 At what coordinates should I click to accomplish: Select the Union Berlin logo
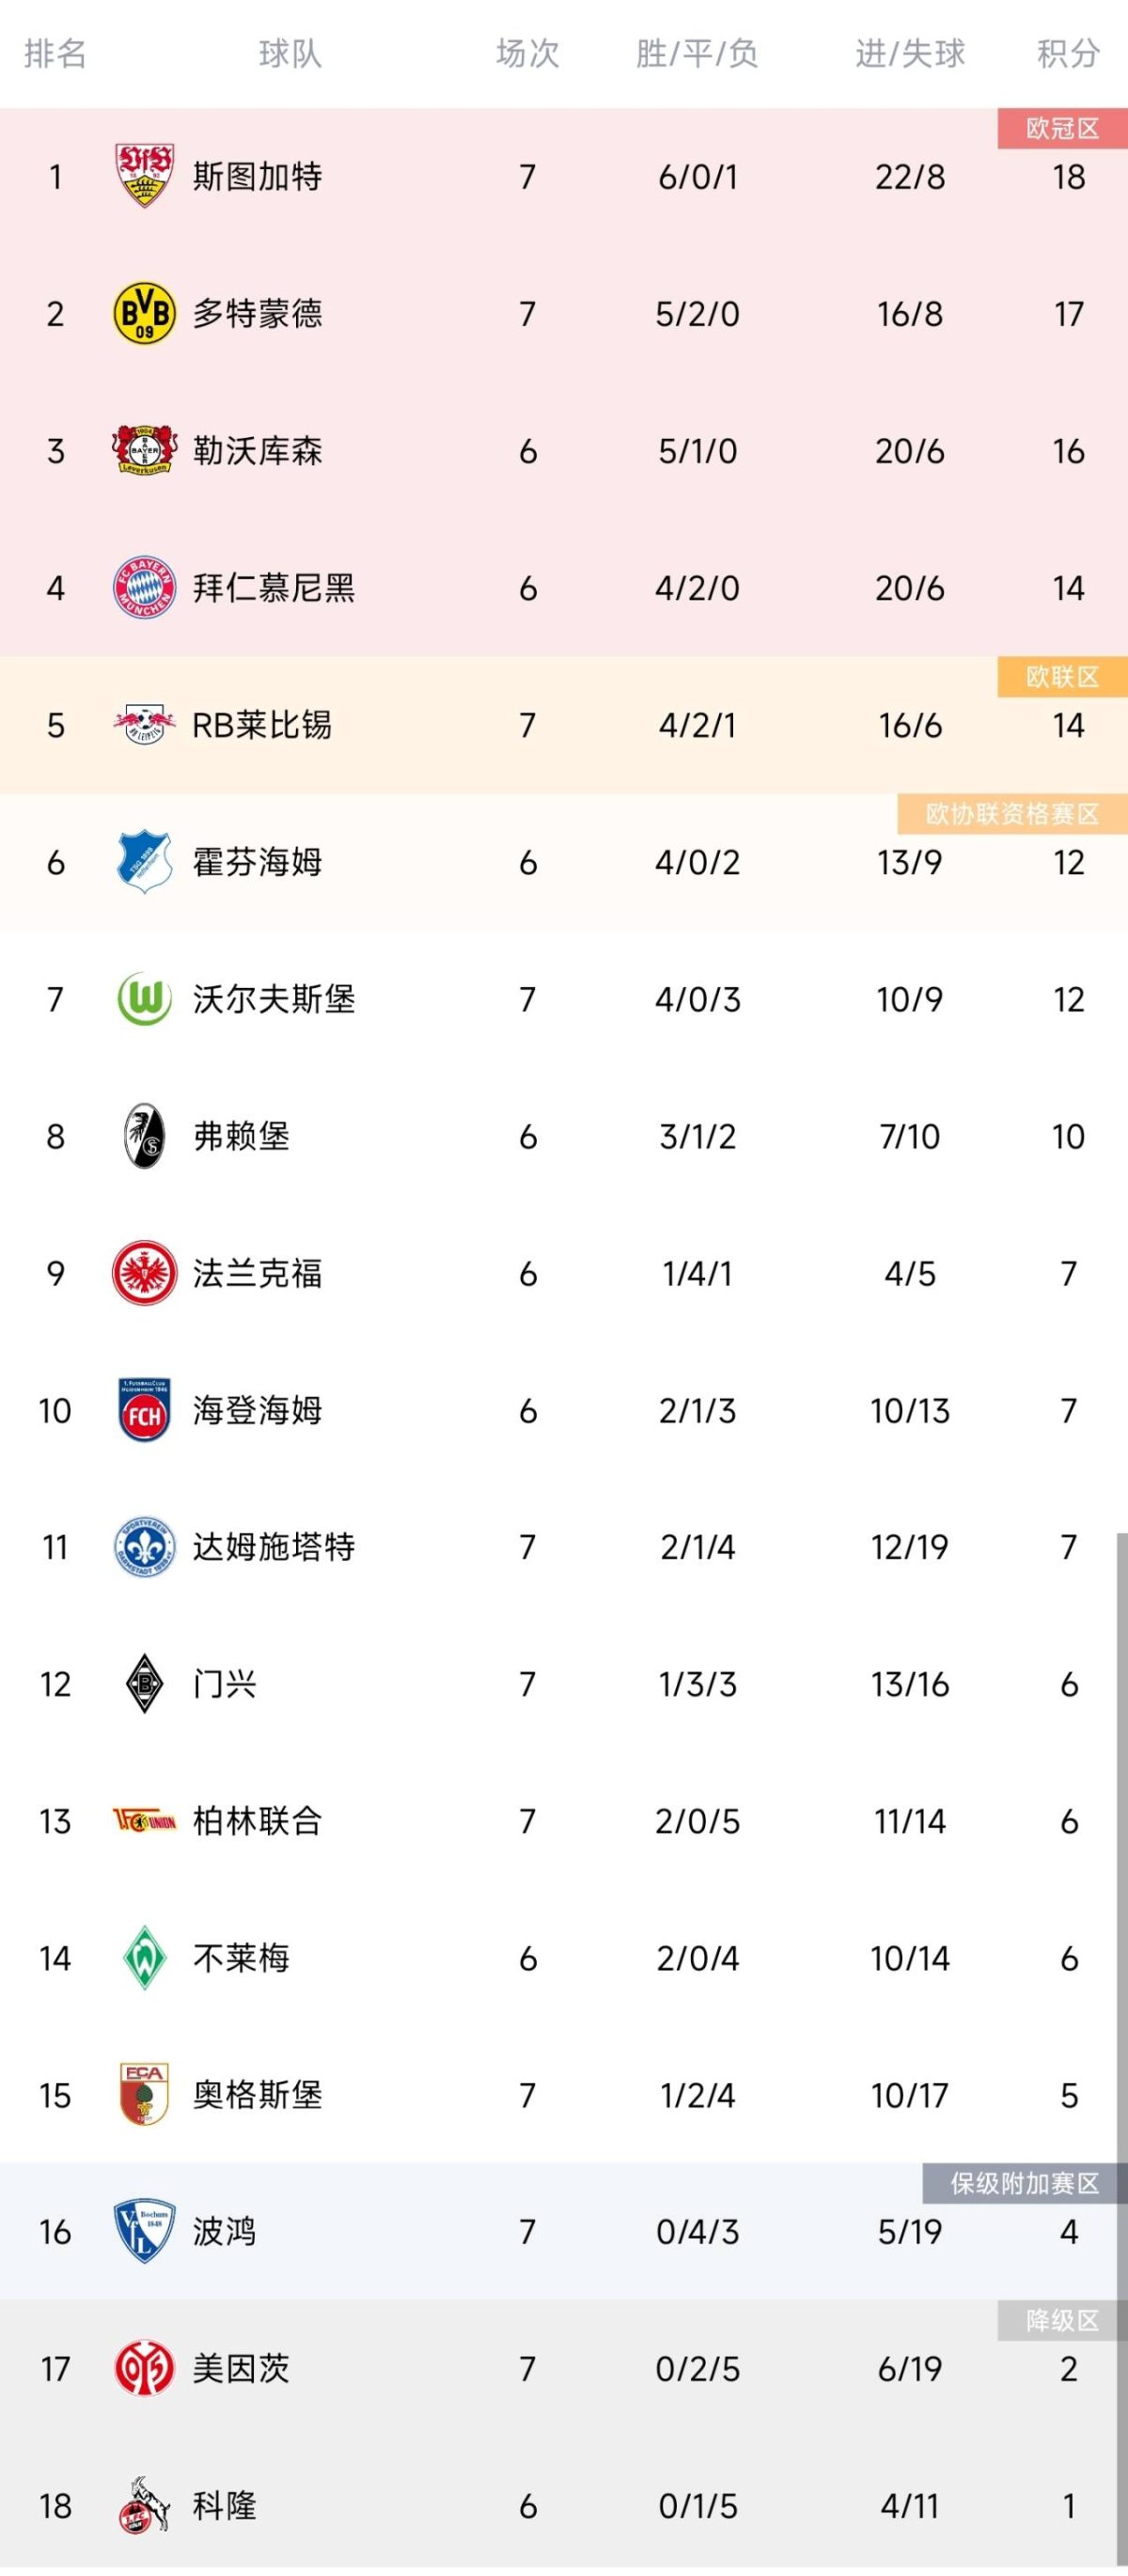[144, 1821]
